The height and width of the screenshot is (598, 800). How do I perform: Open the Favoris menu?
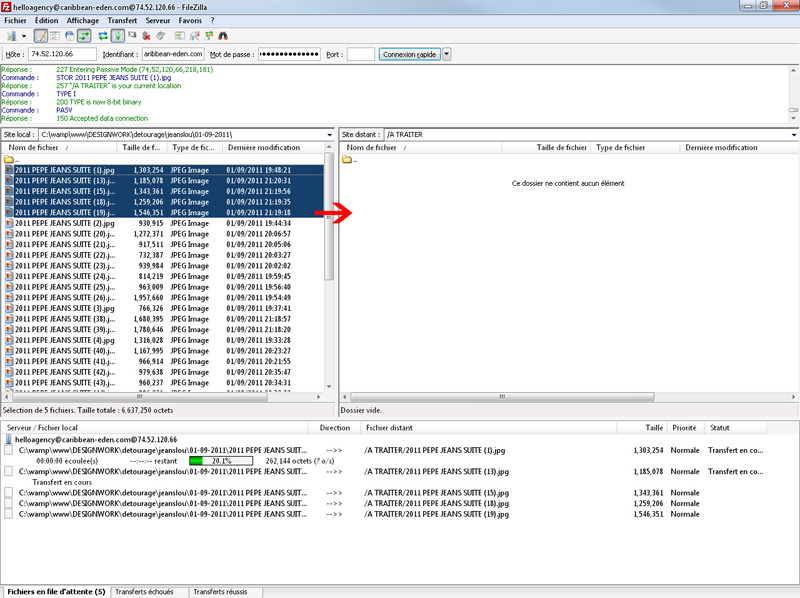(x=190, y=20)
